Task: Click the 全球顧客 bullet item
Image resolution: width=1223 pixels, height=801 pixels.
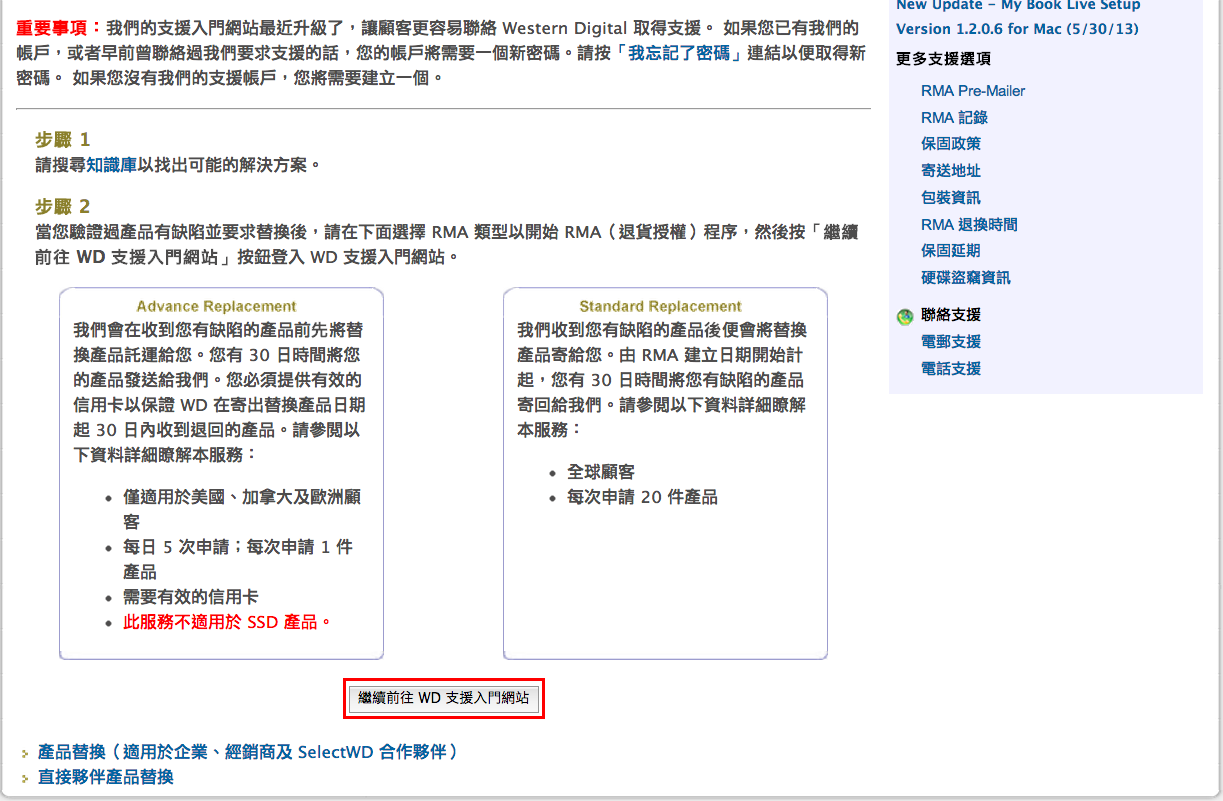Action: click(x=601, y=472)
